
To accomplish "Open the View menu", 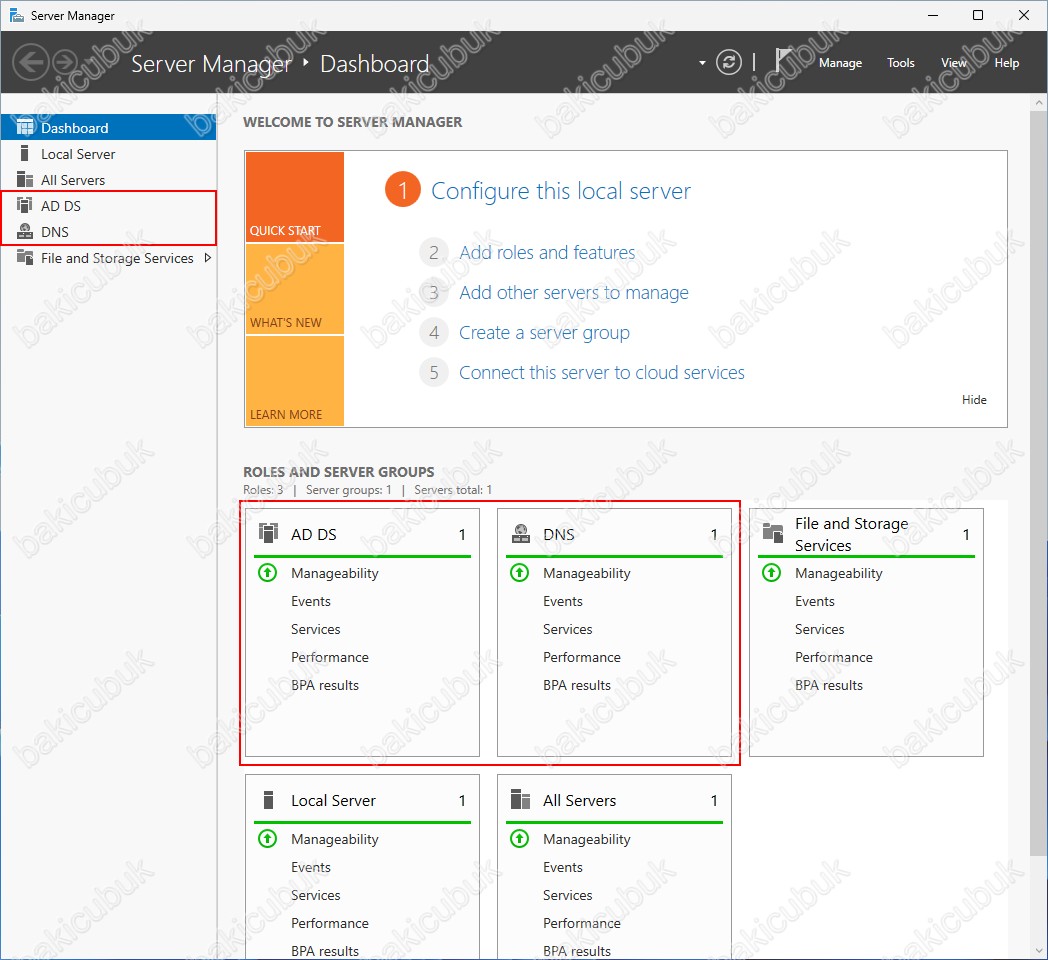I will [954, 63].
